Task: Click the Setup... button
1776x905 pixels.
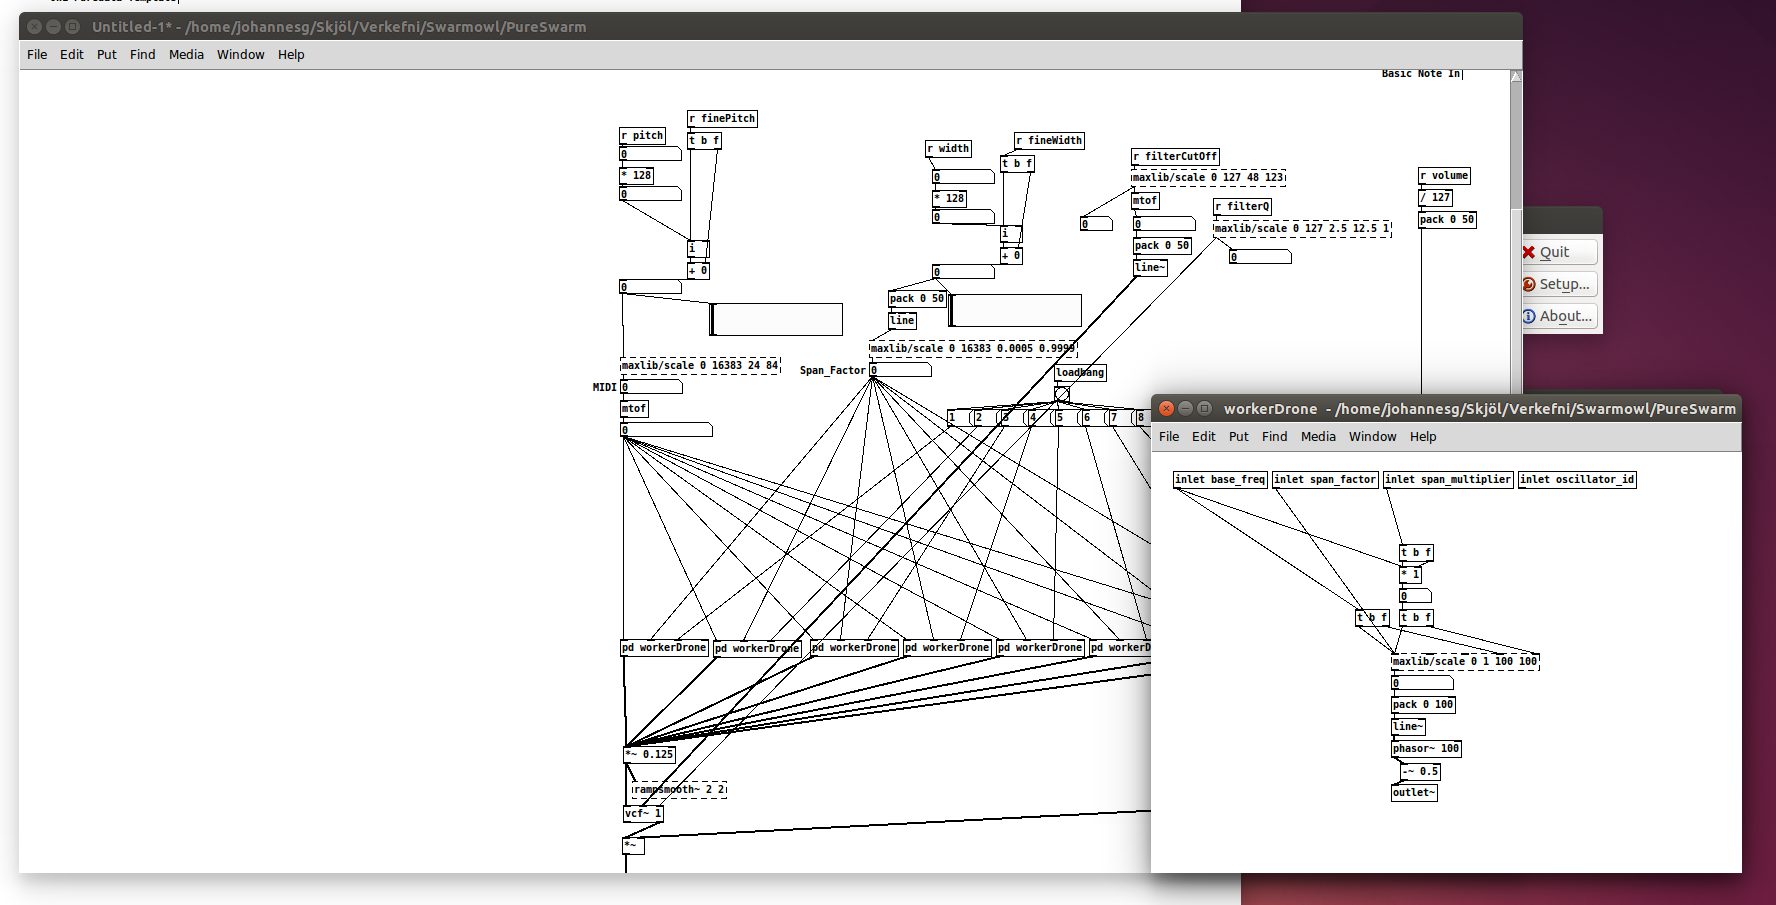Action: 1559,284
